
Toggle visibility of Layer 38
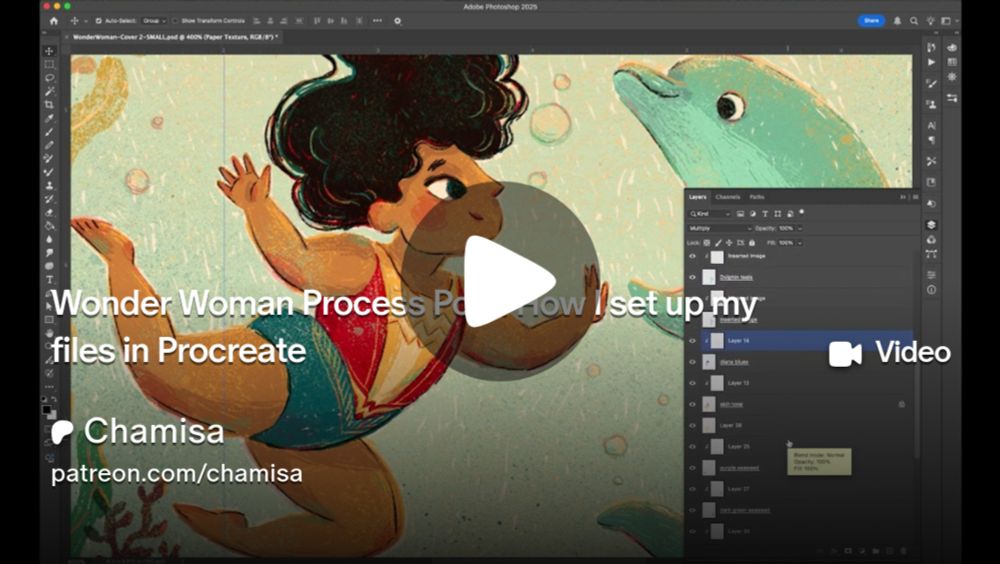[693, 426]
